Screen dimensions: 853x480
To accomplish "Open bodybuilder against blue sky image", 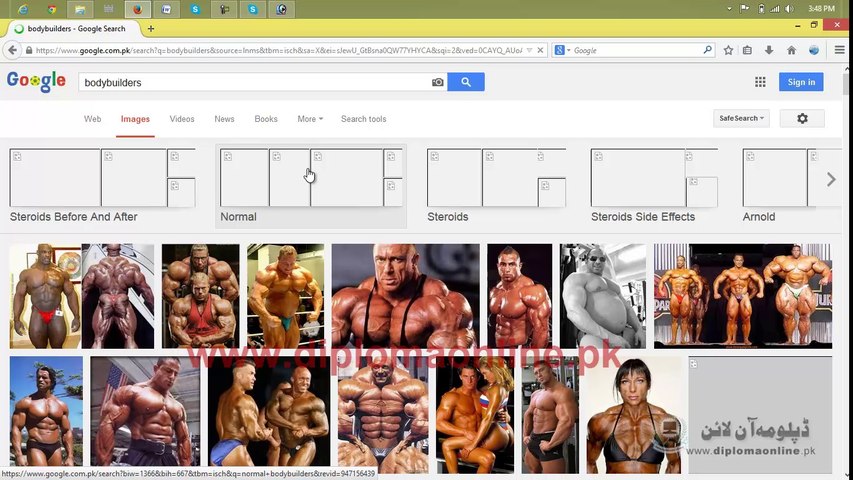I will 46,415.
